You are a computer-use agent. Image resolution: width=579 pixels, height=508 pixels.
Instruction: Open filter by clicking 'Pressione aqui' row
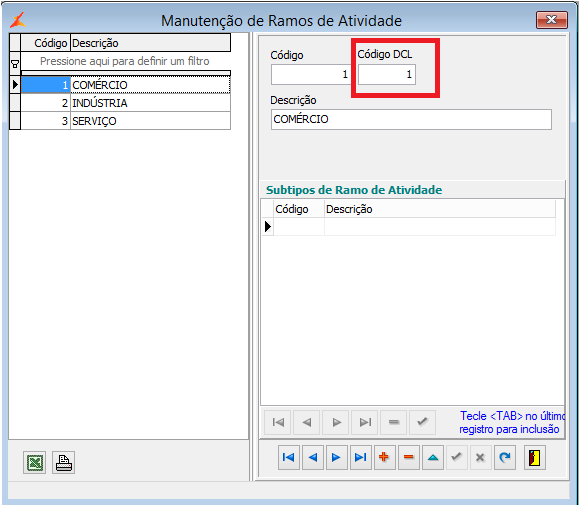(125, 61)
